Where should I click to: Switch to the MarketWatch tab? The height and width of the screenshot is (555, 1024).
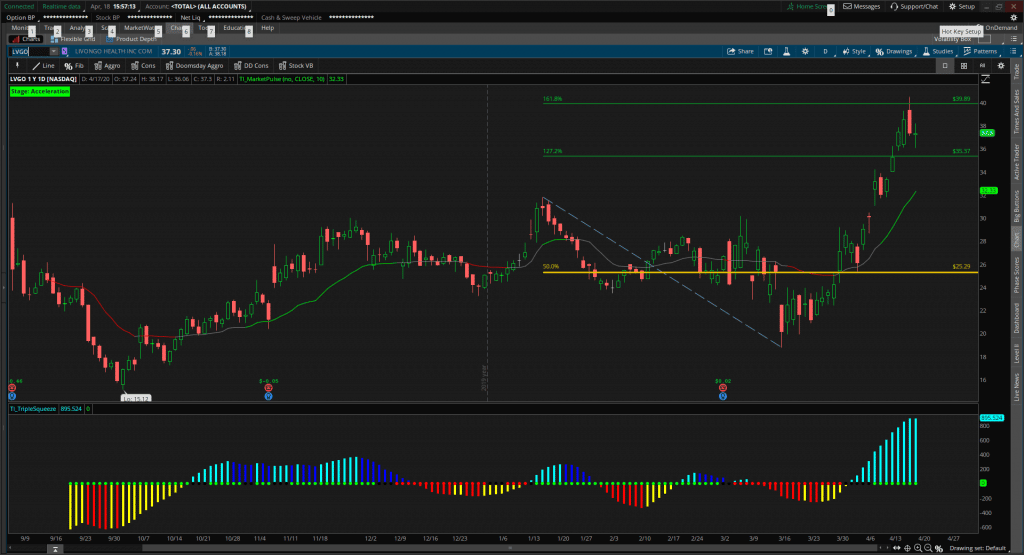[x=141, y=28]
